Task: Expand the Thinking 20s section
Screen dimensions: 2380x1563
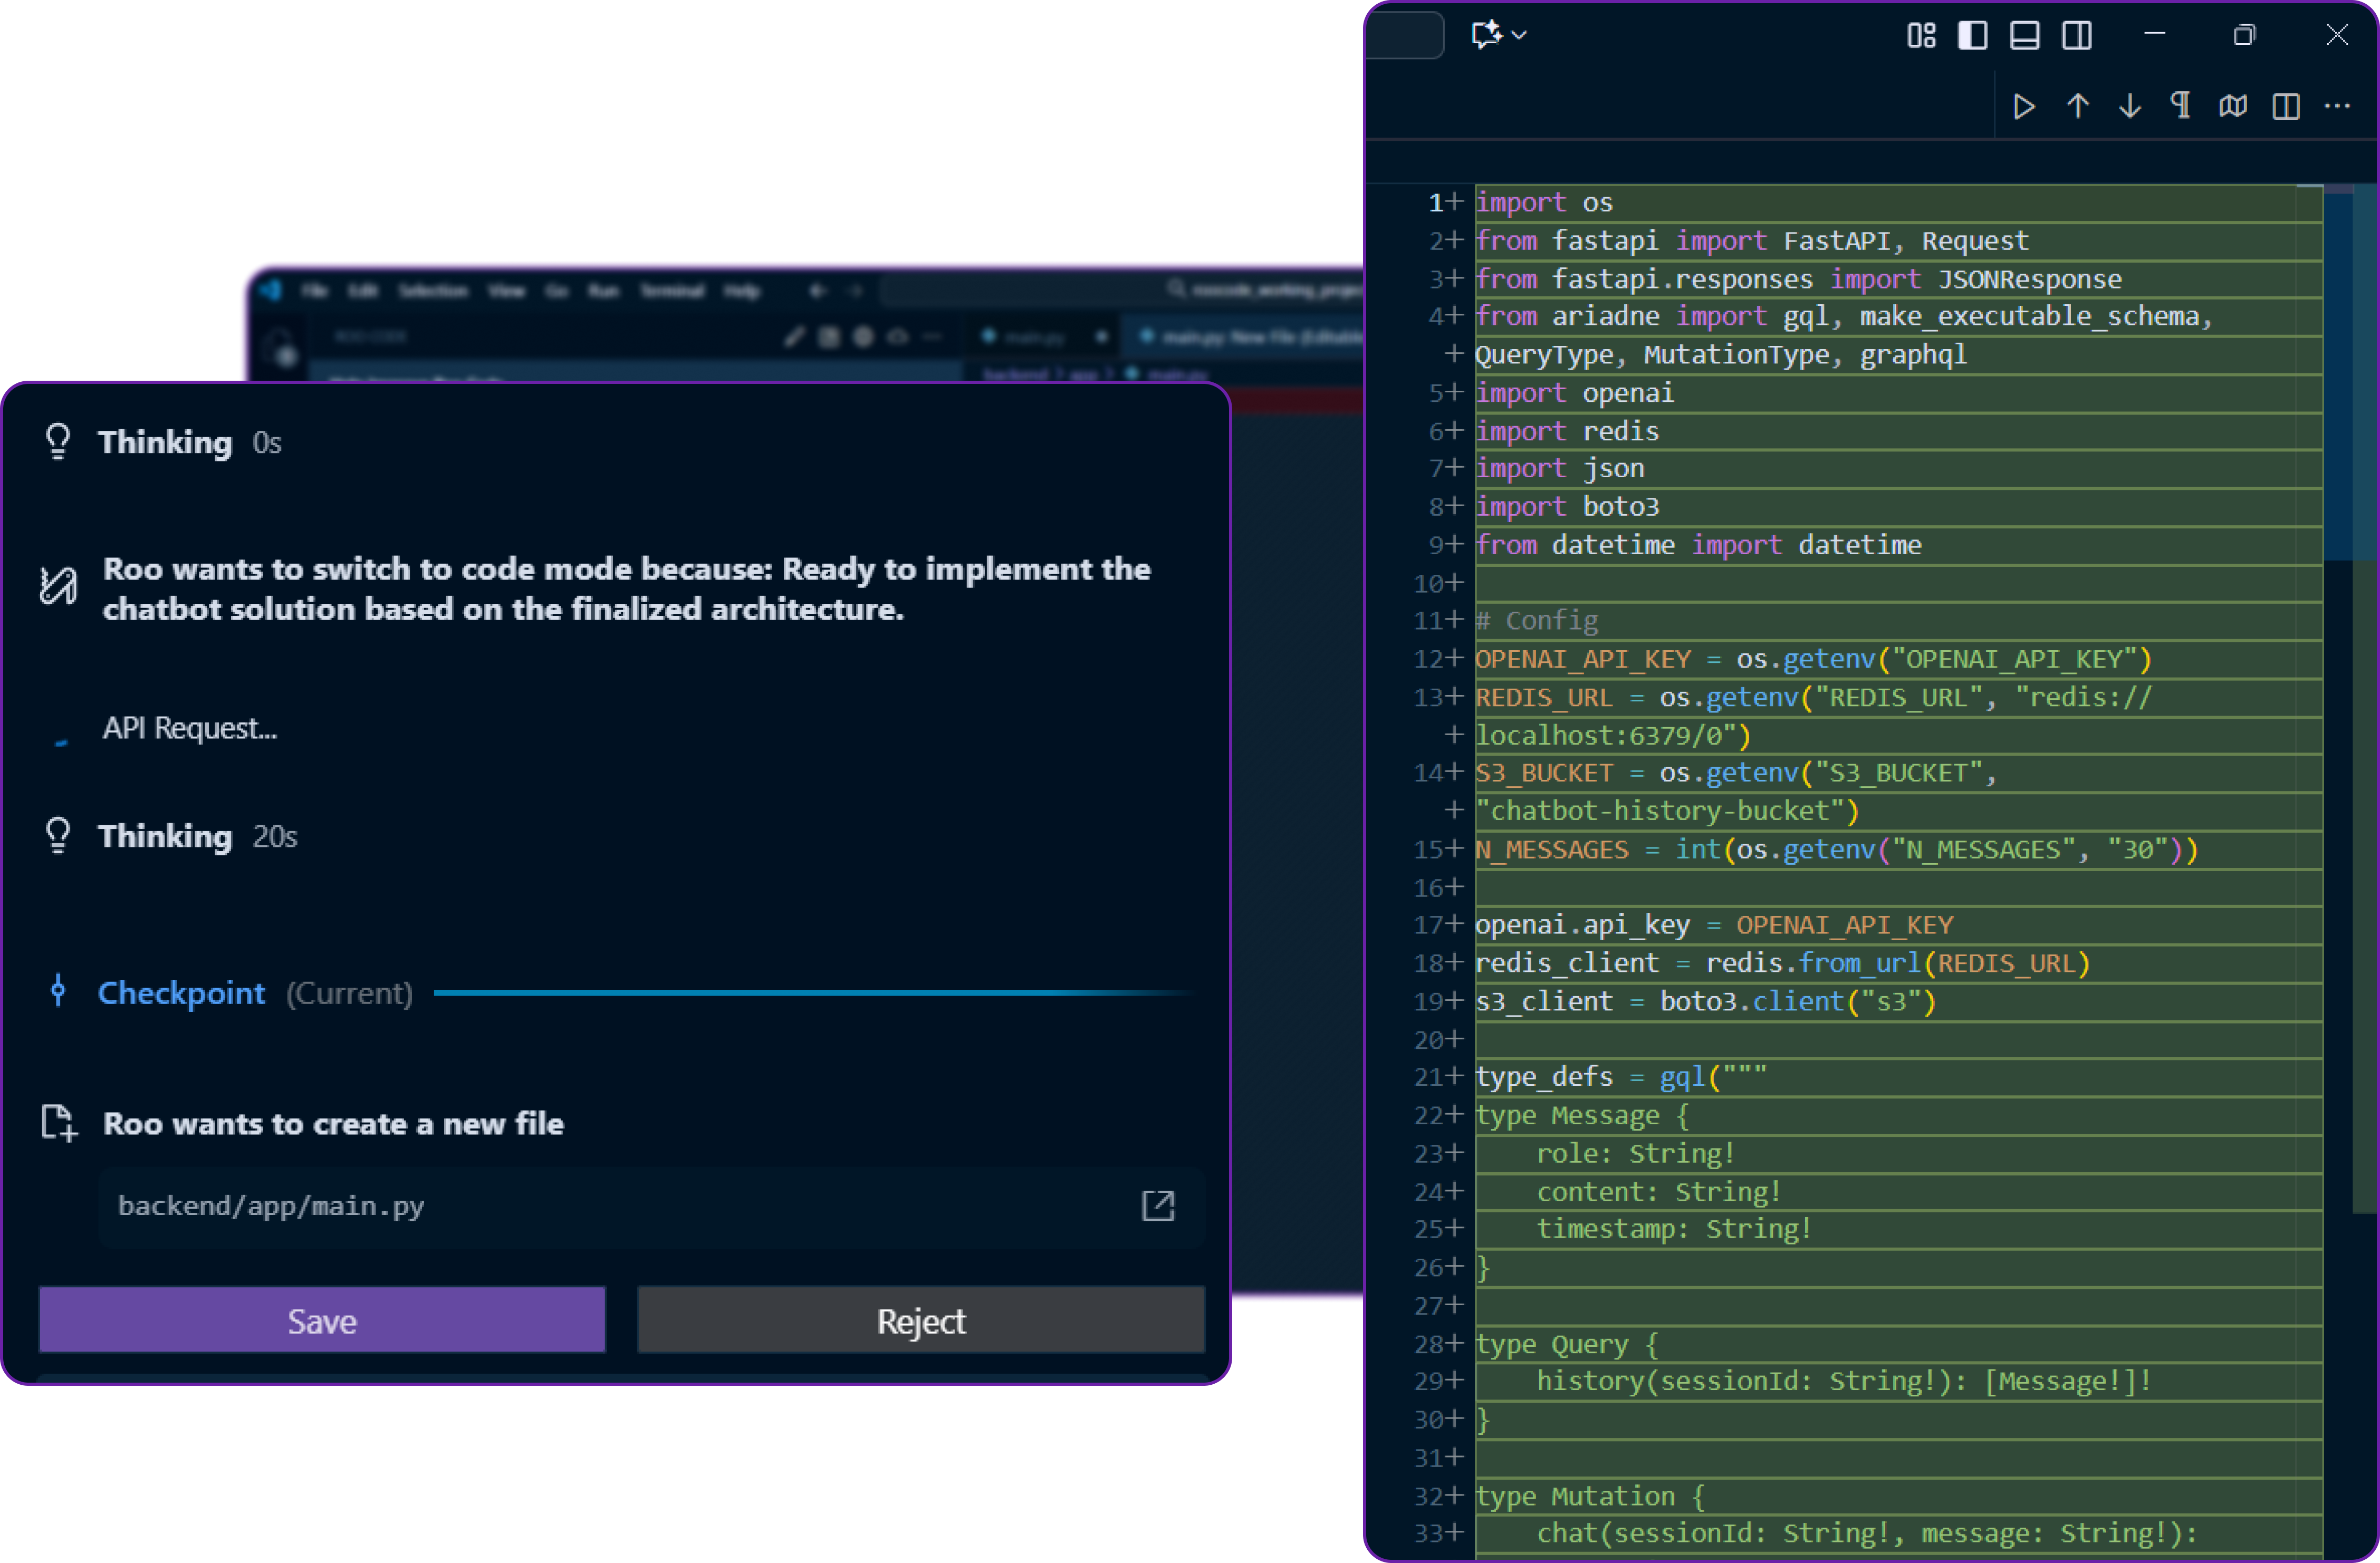Action: [x=166, y=836]
